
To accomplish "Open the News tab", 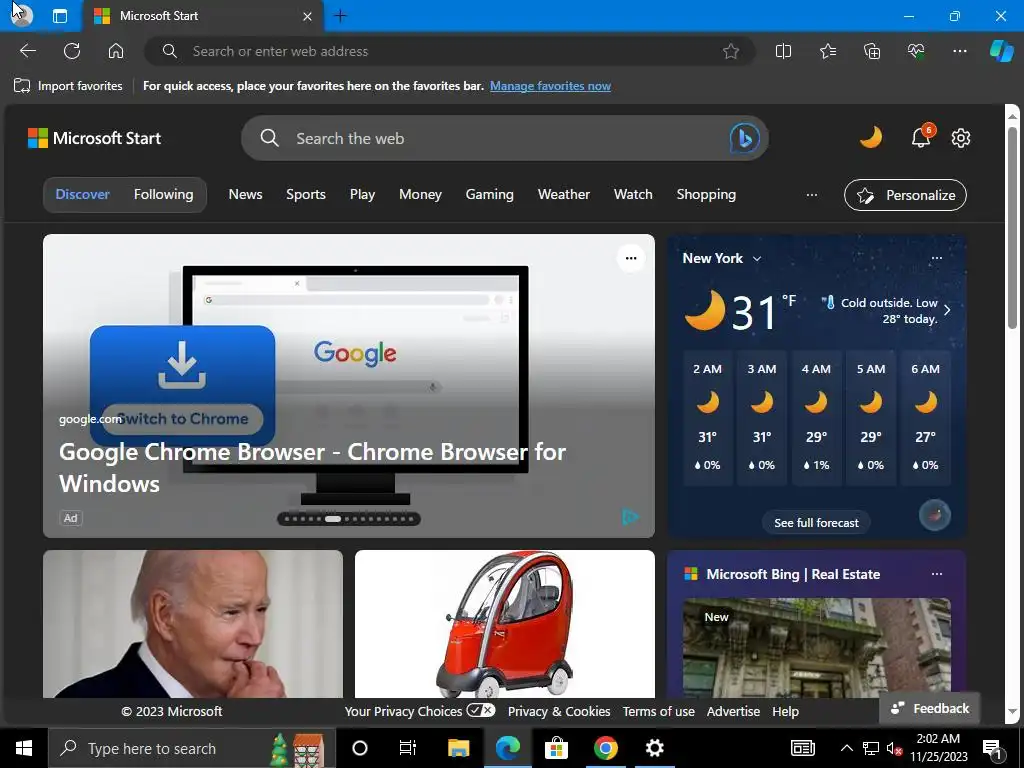I will (x=245, y=195).
